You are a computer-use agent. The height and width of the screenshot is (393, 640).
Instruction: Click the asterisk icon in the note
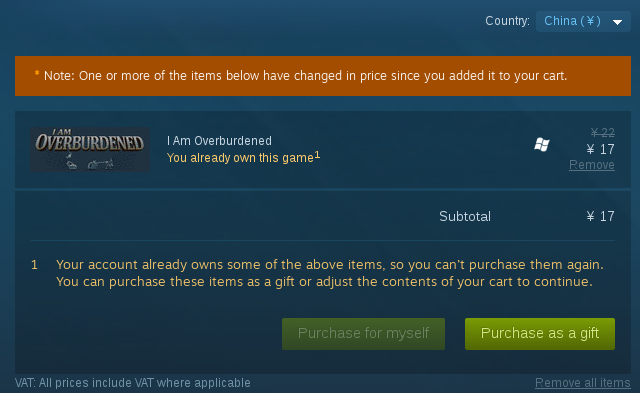click(37, 73)
